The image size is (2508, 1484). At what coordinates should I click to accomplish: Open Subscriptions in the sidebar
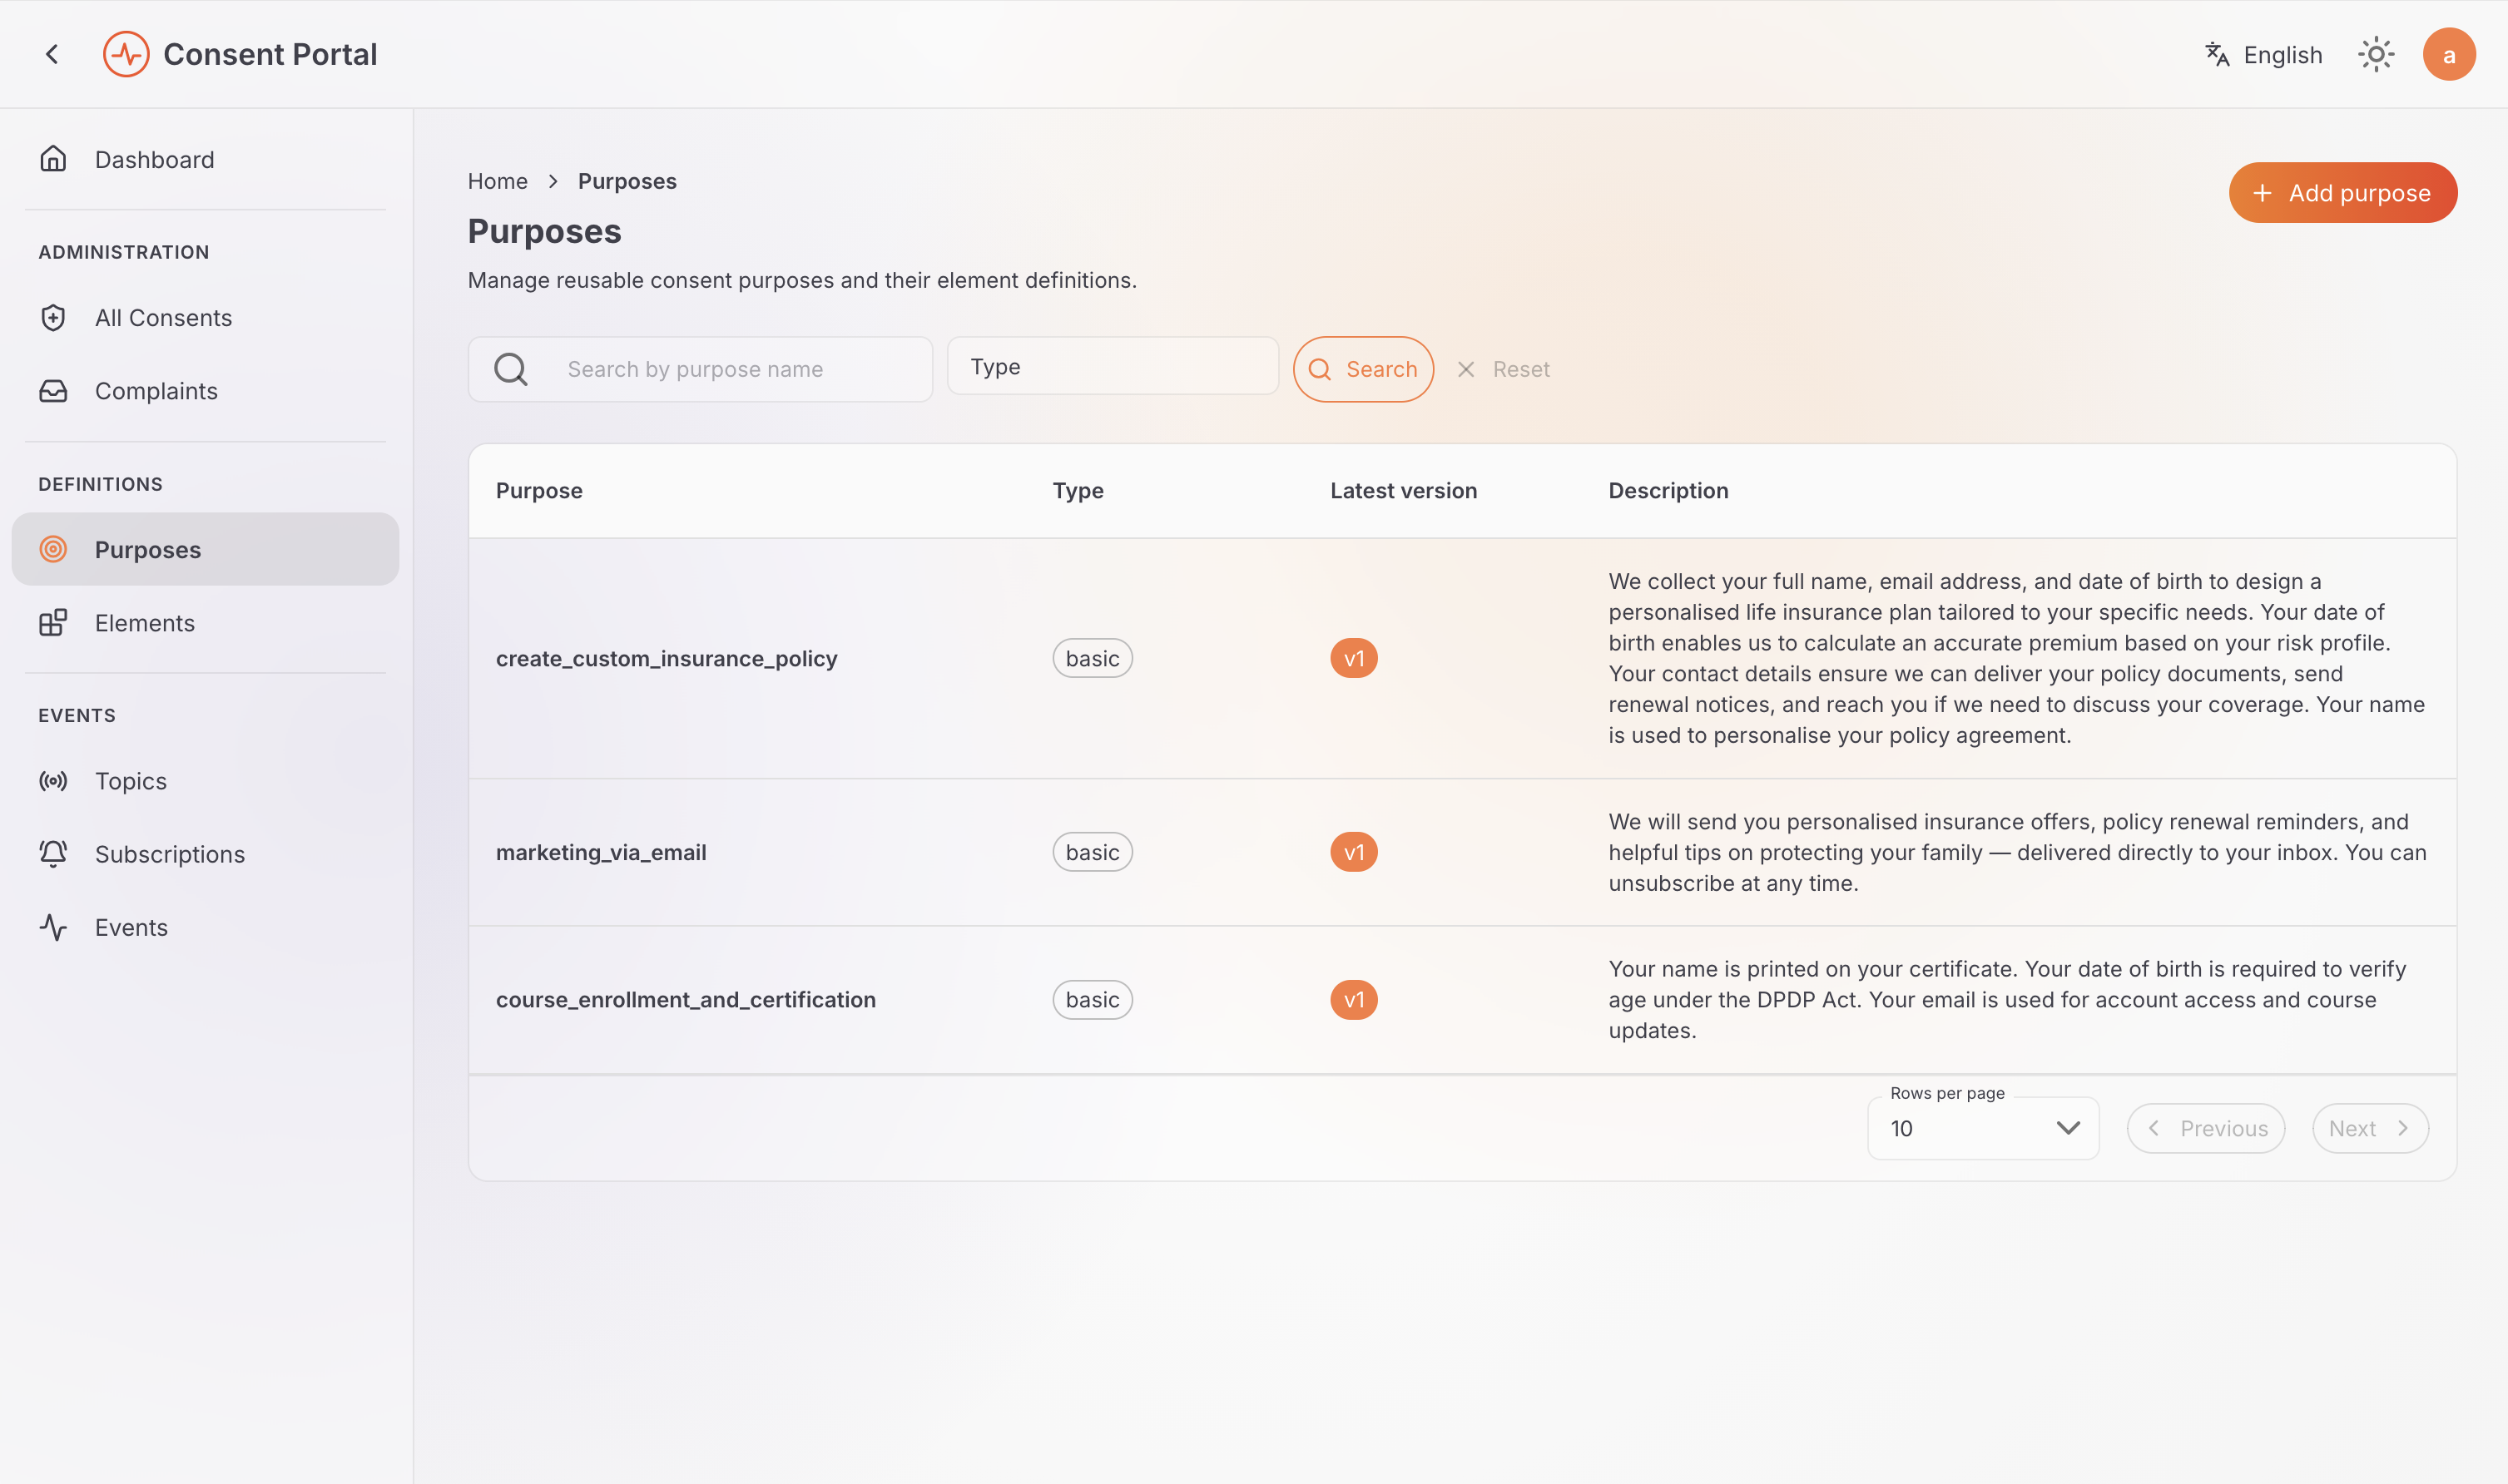click(x=205, y=853)
